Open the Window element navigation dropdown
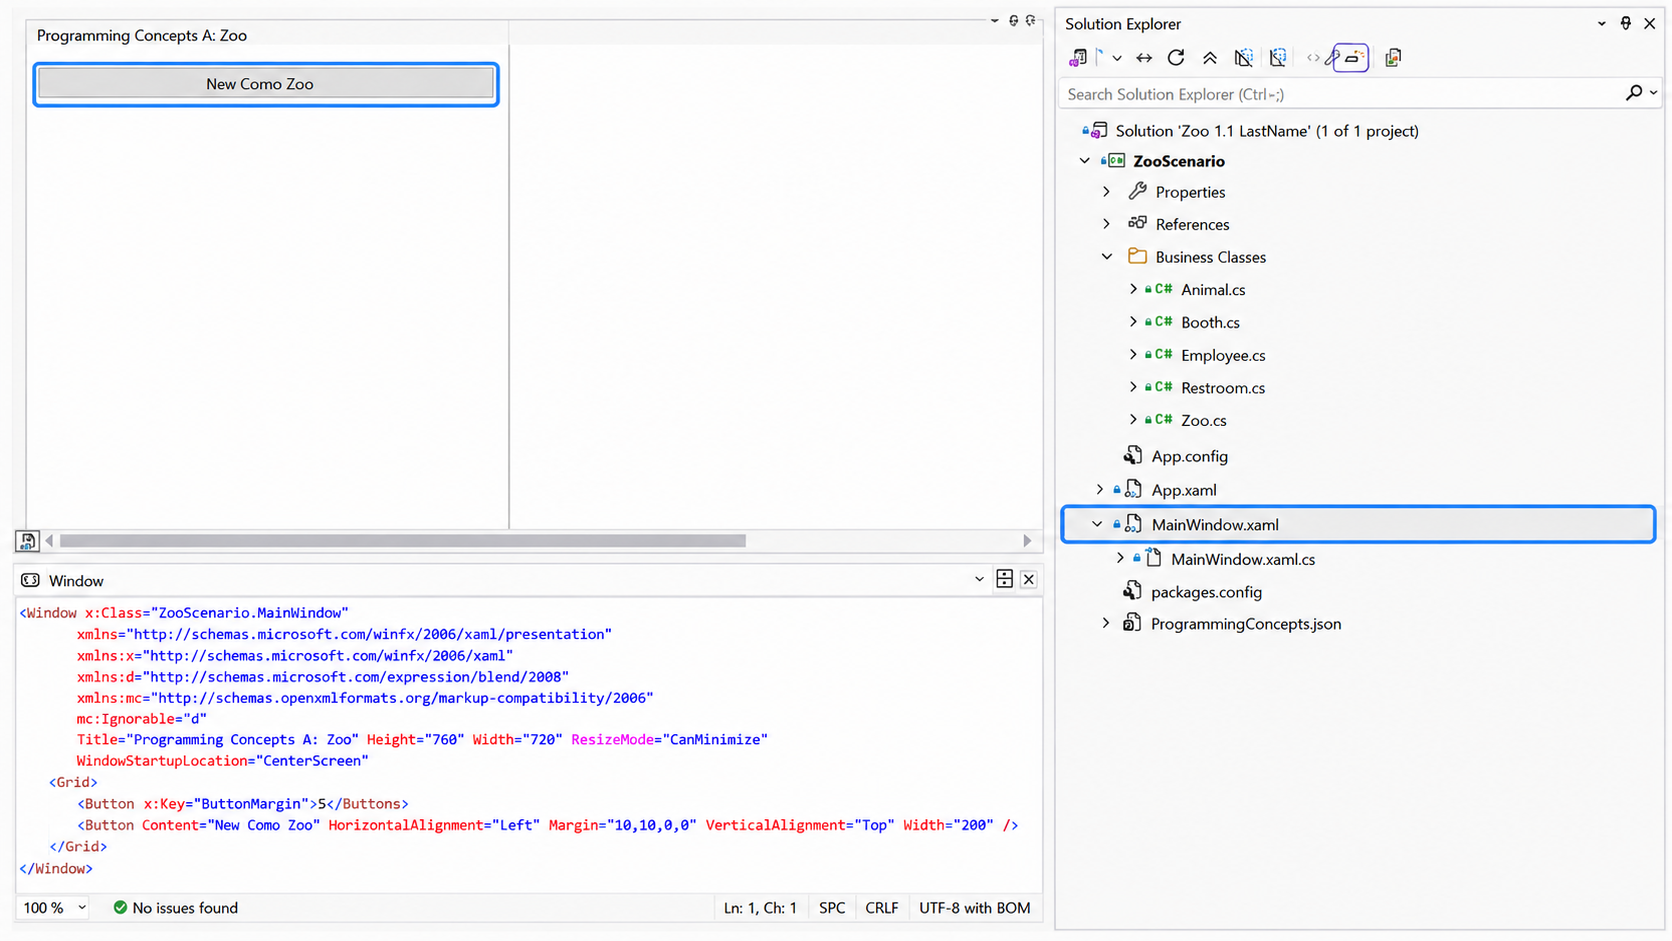Image resolution: width=1672 pixels, height=941 pixels. coord(979,580)
